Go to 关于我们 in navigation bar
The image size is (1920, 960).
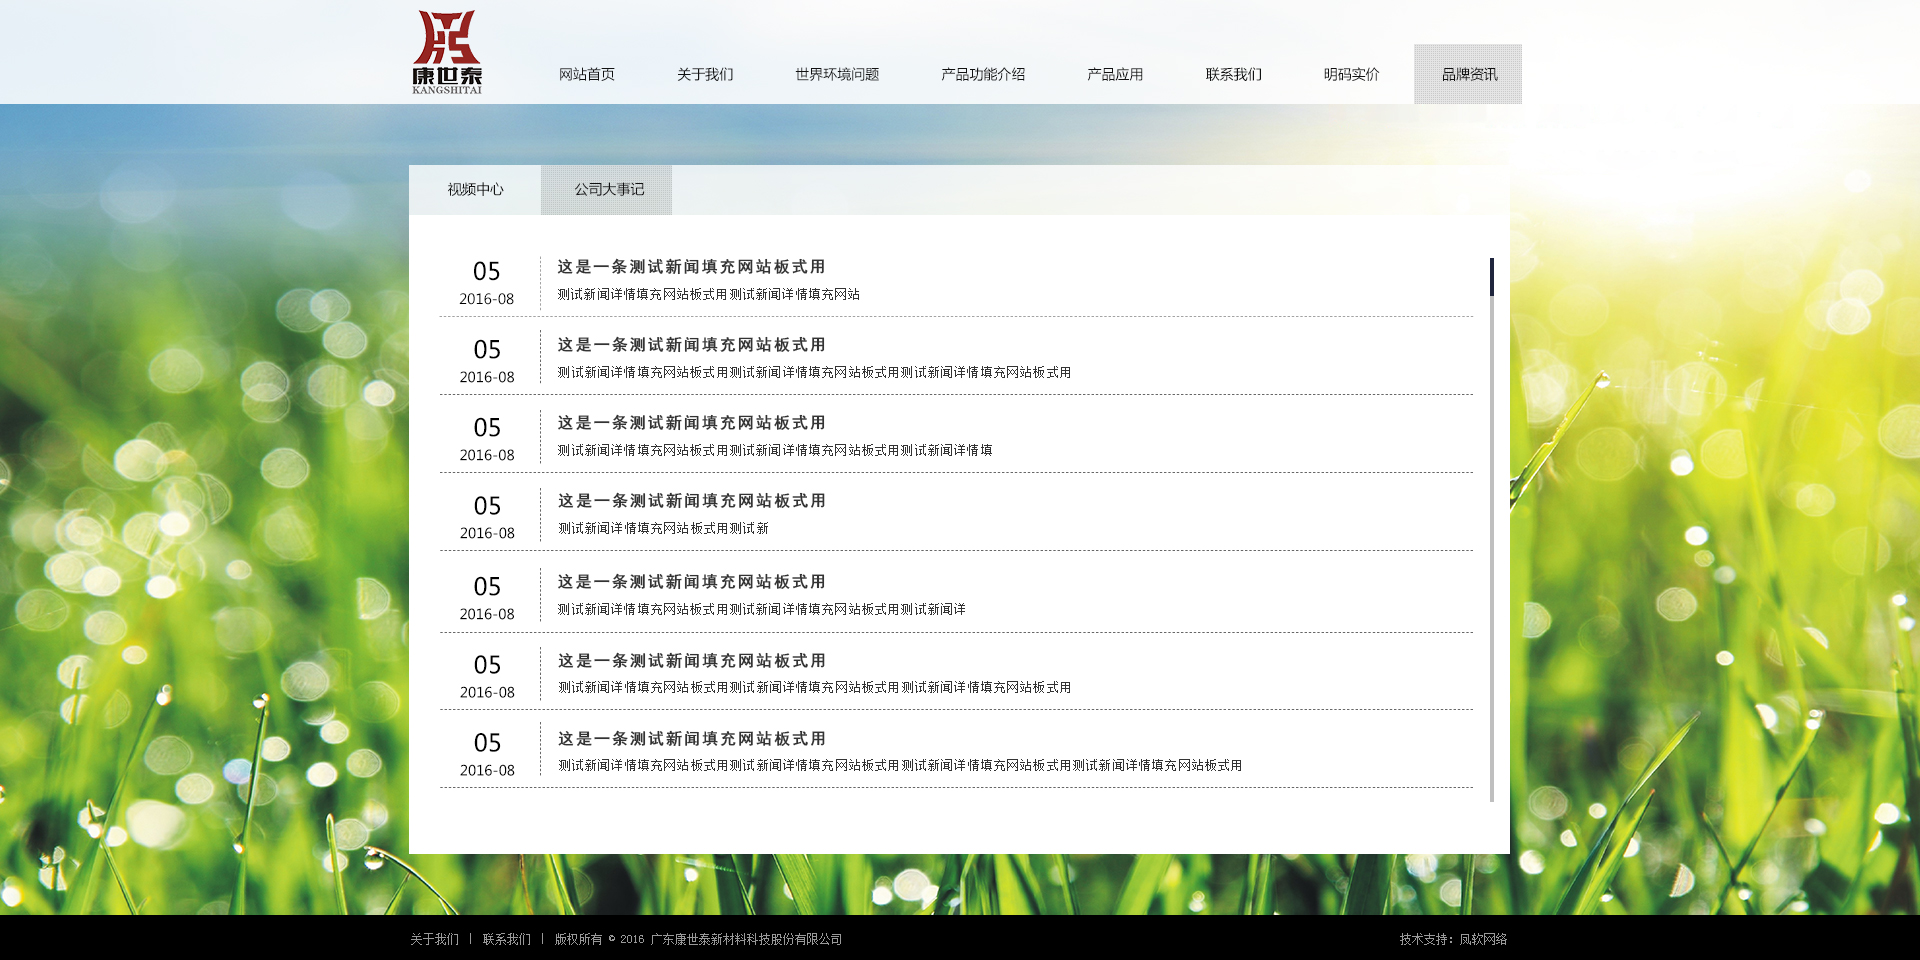(x=704, y=74)
